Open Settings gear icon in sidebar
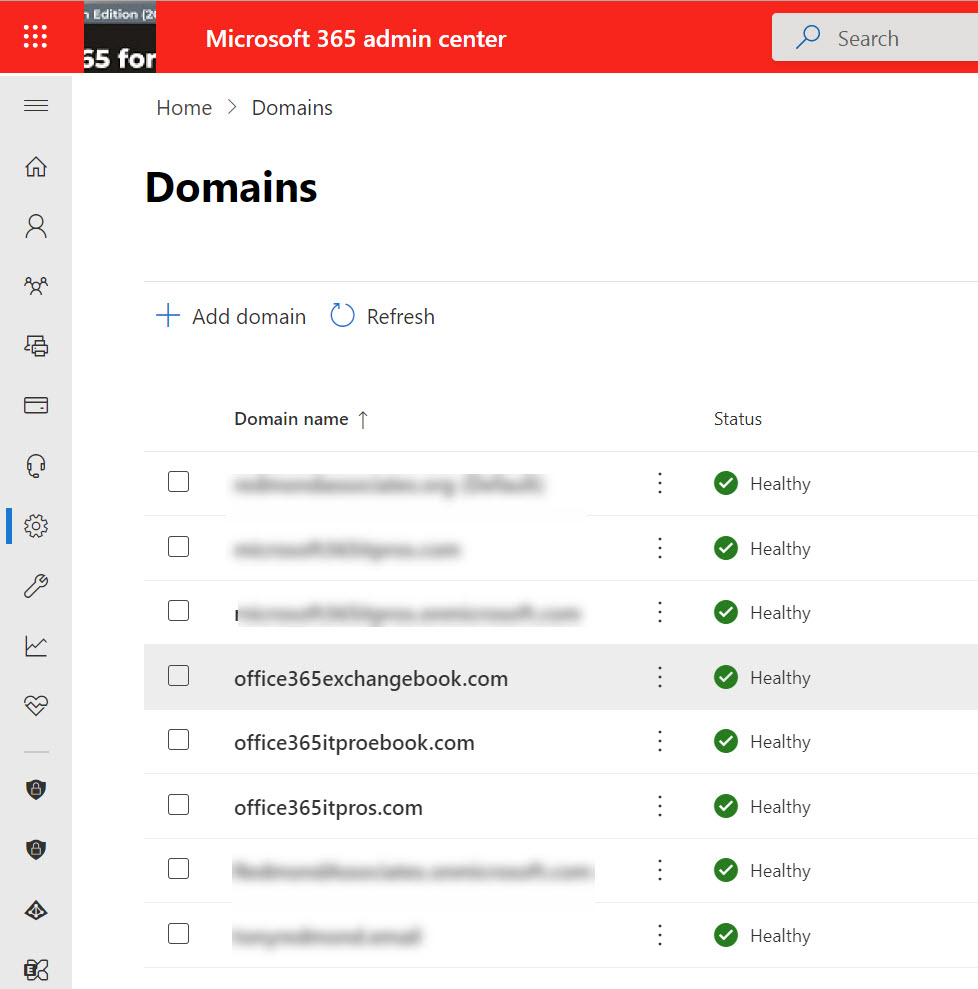Image resolution: width=978 pixels, height=989 pixels. pyautogui.click(x=36, y=525)
